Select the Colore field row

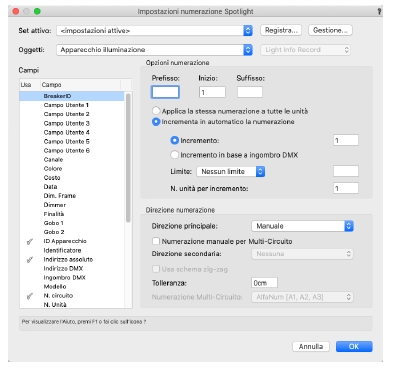[x=72, y=169]
